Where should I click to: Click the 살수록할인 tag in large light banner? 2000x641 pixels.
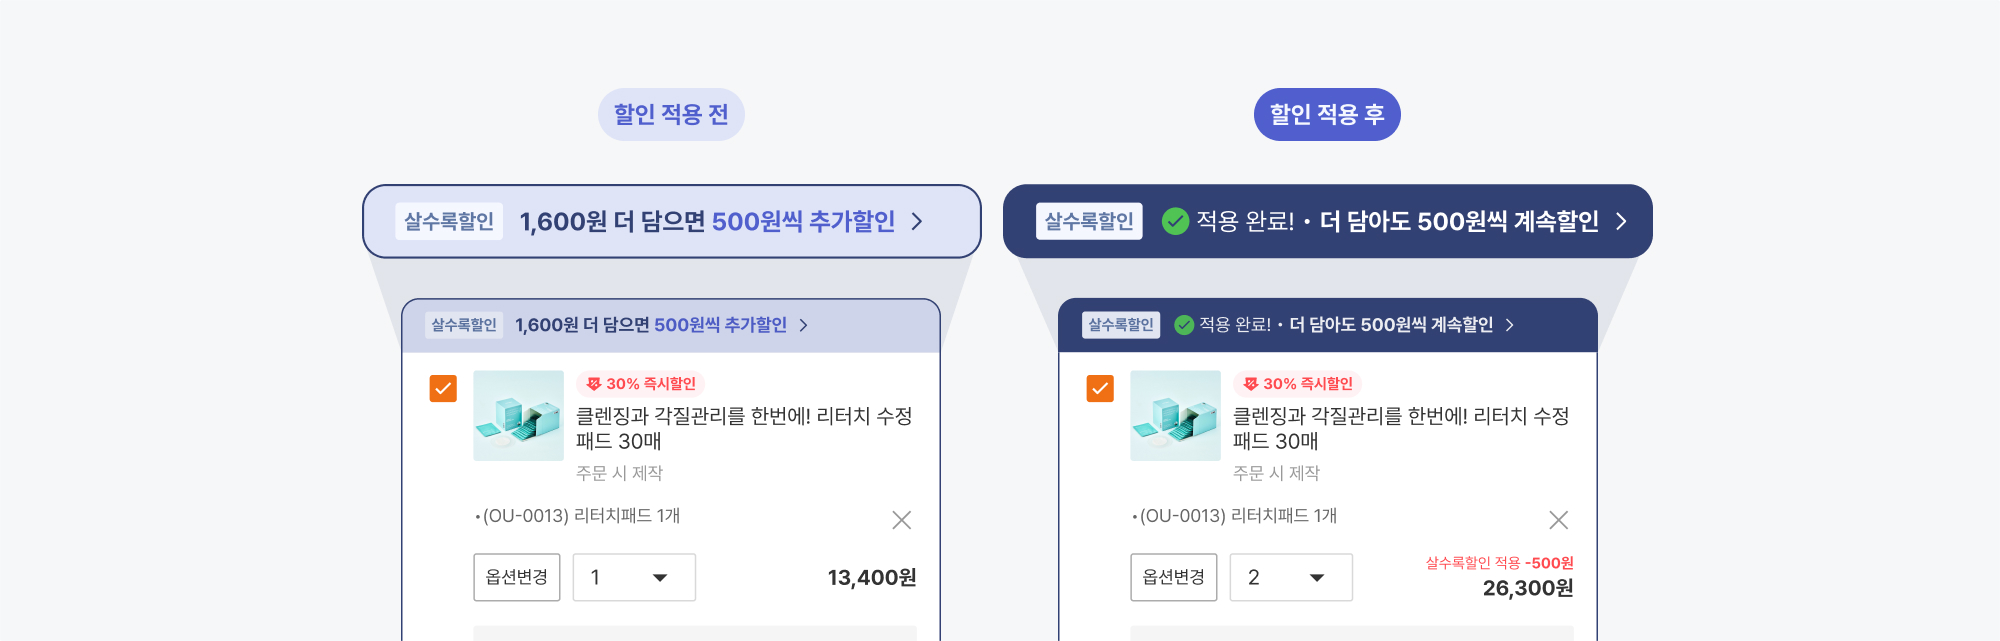[x=449, y=221]
